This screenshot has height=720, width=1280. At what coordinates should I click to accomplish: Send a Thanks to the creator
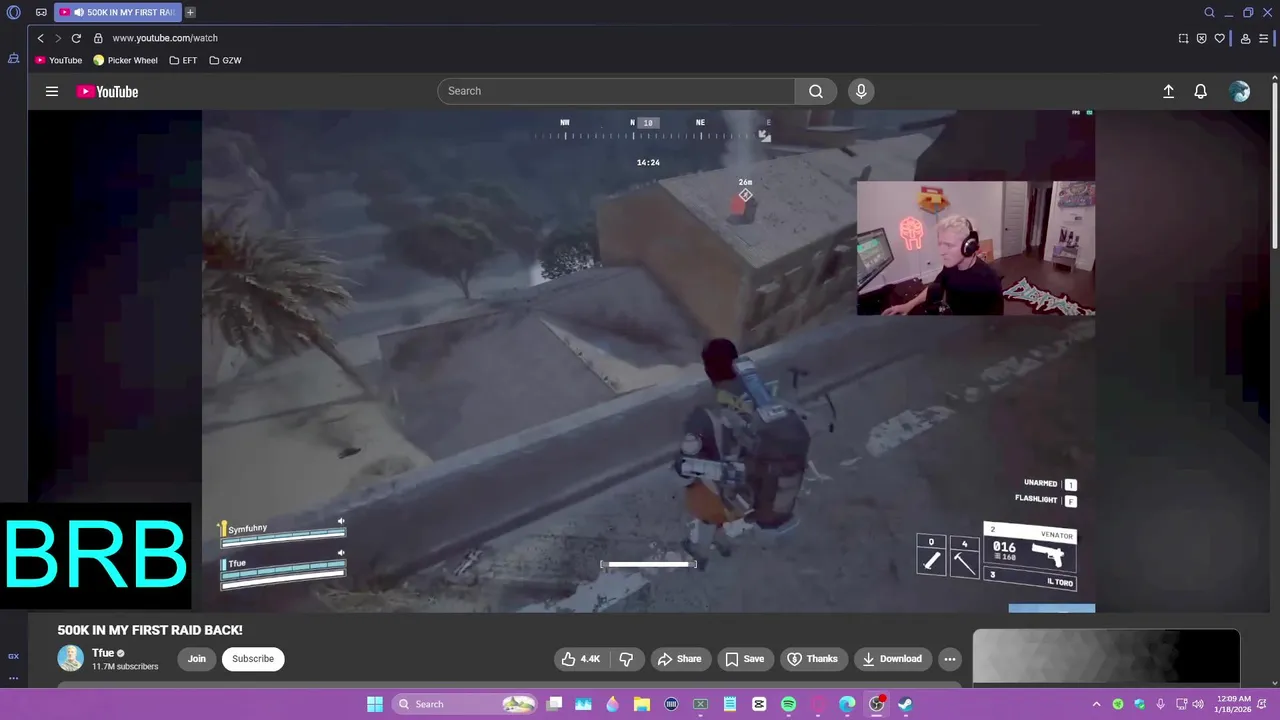812,659
